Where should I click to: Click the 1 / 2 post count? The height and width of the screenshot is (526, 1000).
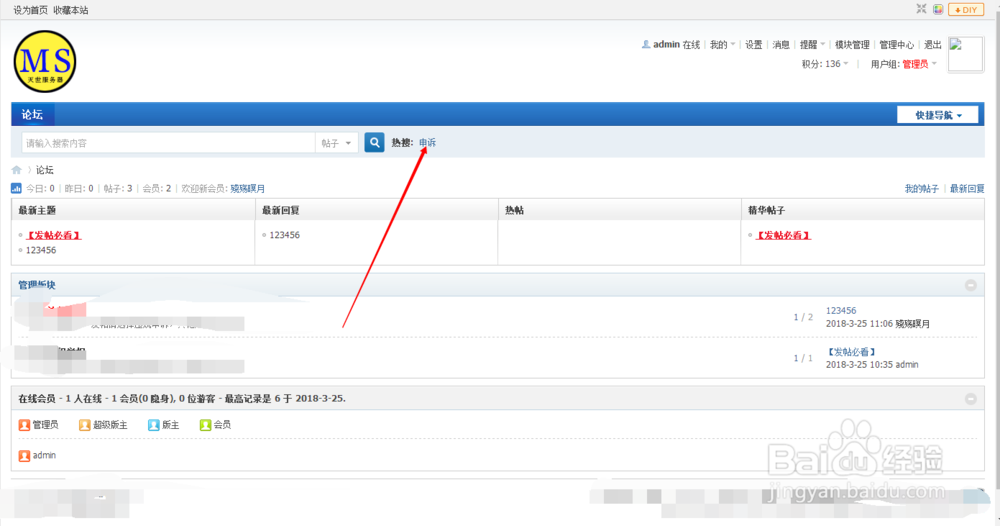pos(803,317)
